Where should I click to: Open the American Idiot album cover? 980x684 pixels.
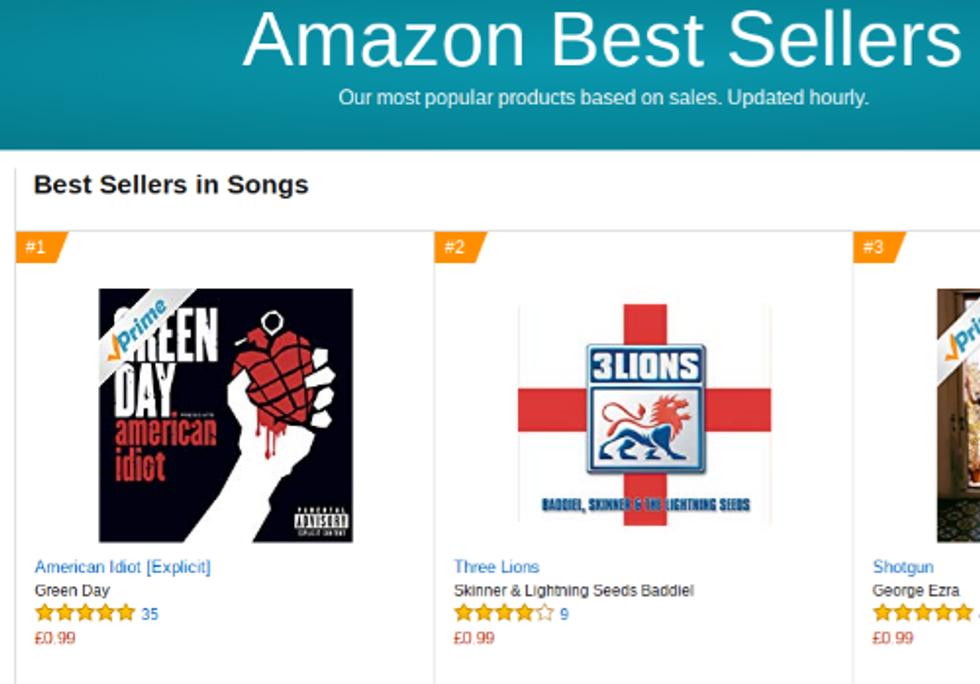[x=225, y=415]
